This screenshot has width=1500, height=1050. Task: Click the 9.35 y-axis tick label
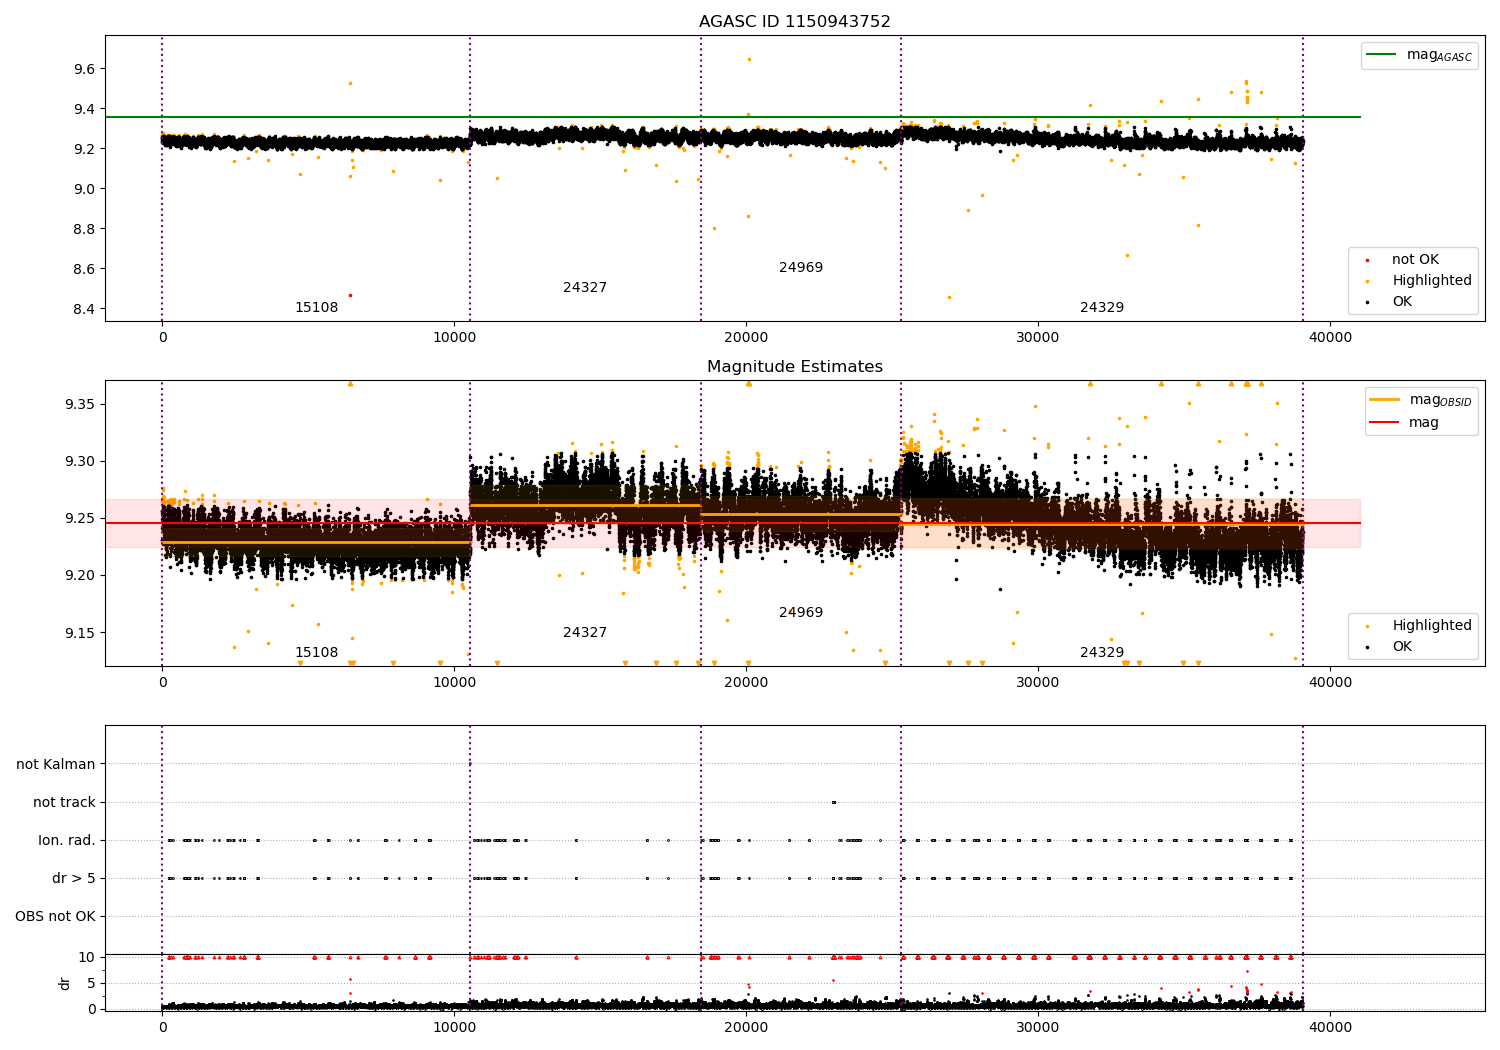[x=80, y=404]
